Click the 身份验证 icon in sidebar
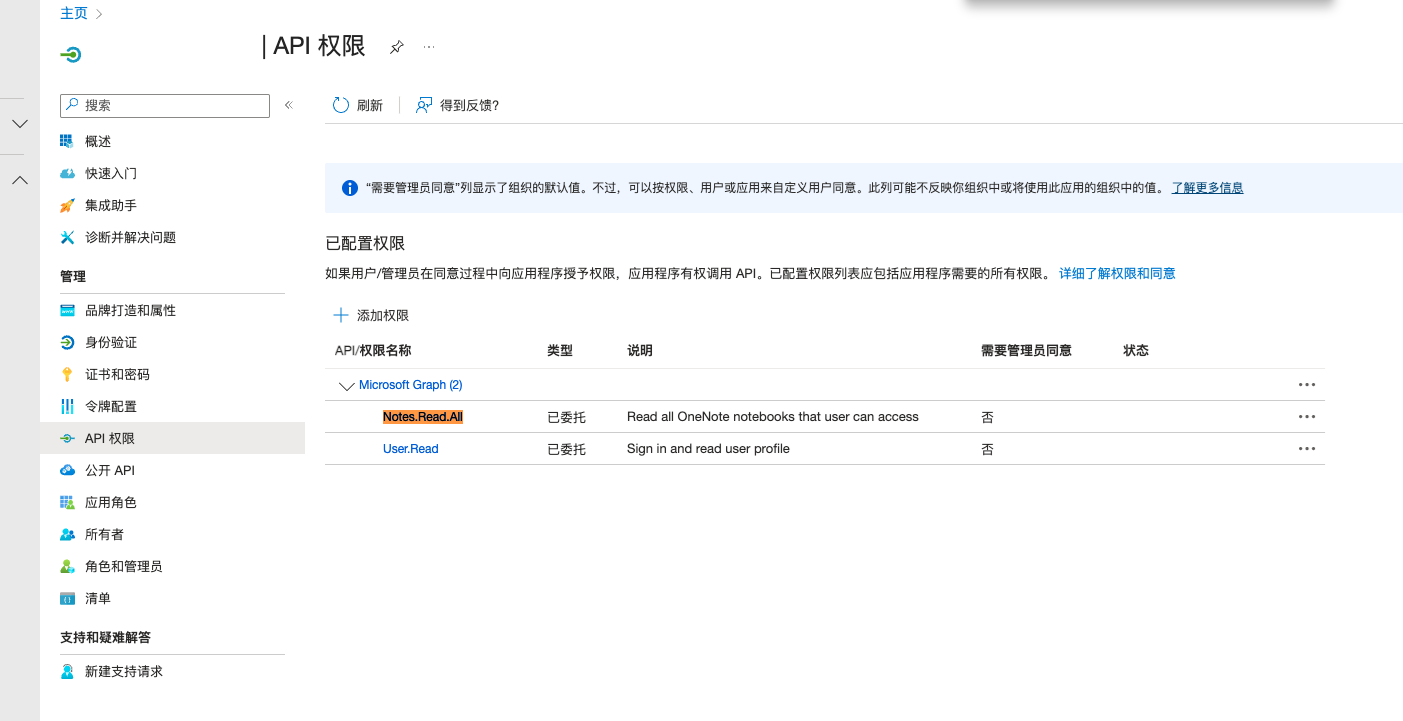The width and height of the screenshot is (1403, 721). (x=67, y=342)
